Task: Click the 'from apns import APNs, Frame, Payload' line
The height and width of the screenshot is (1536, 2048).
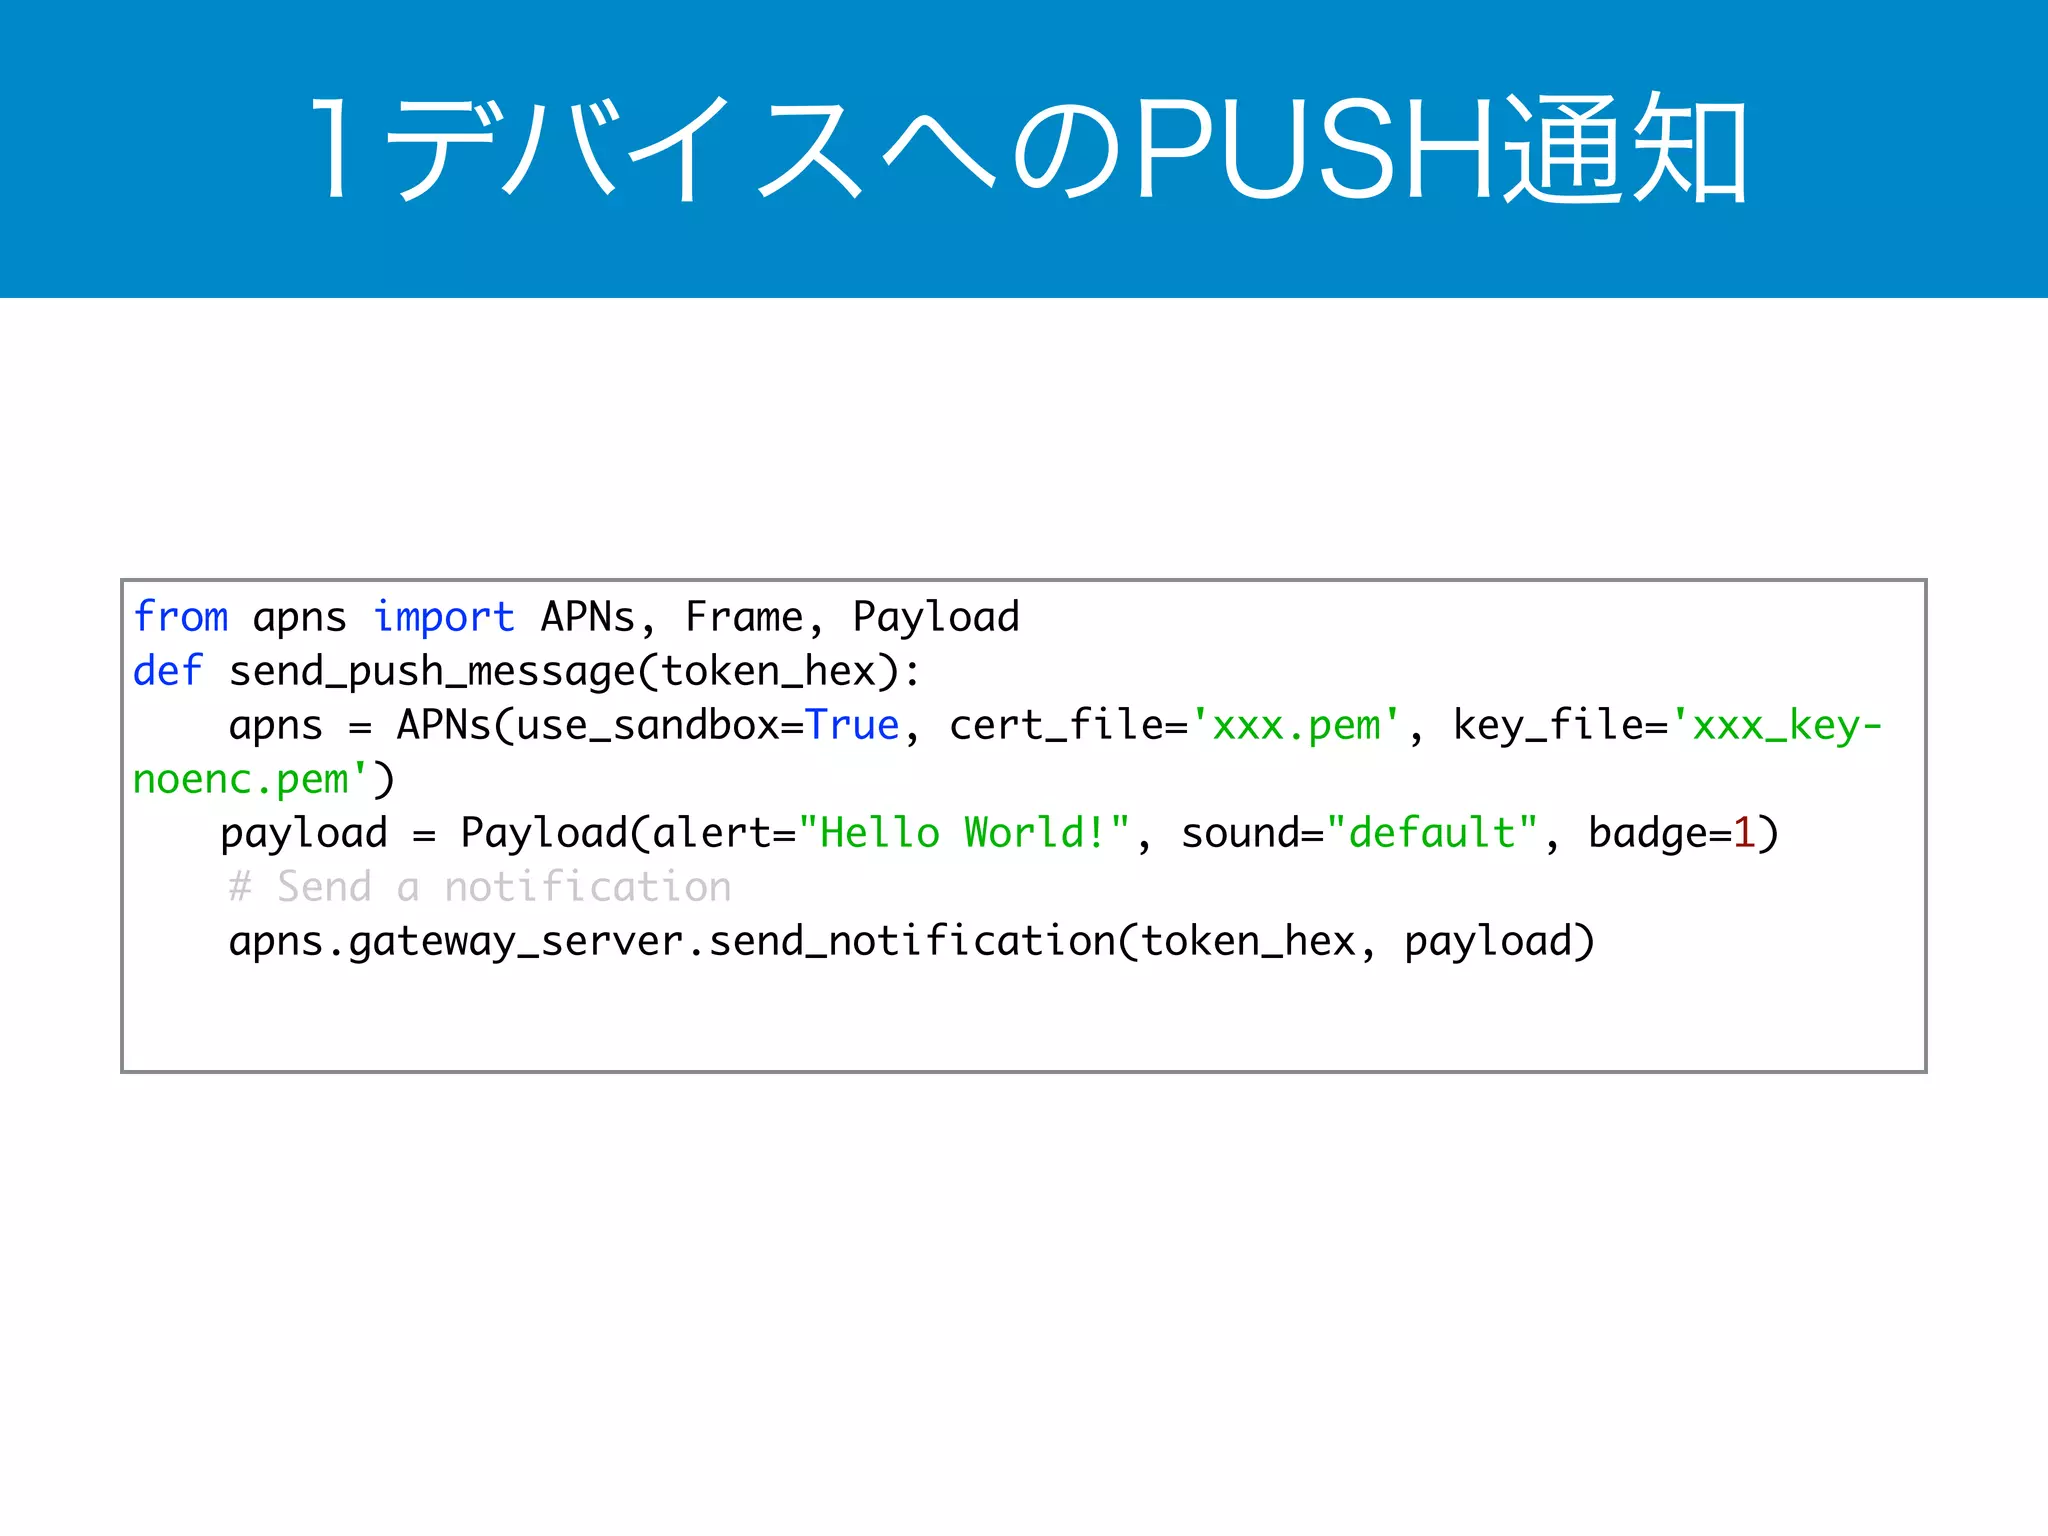Action: [x=576, y=617]
